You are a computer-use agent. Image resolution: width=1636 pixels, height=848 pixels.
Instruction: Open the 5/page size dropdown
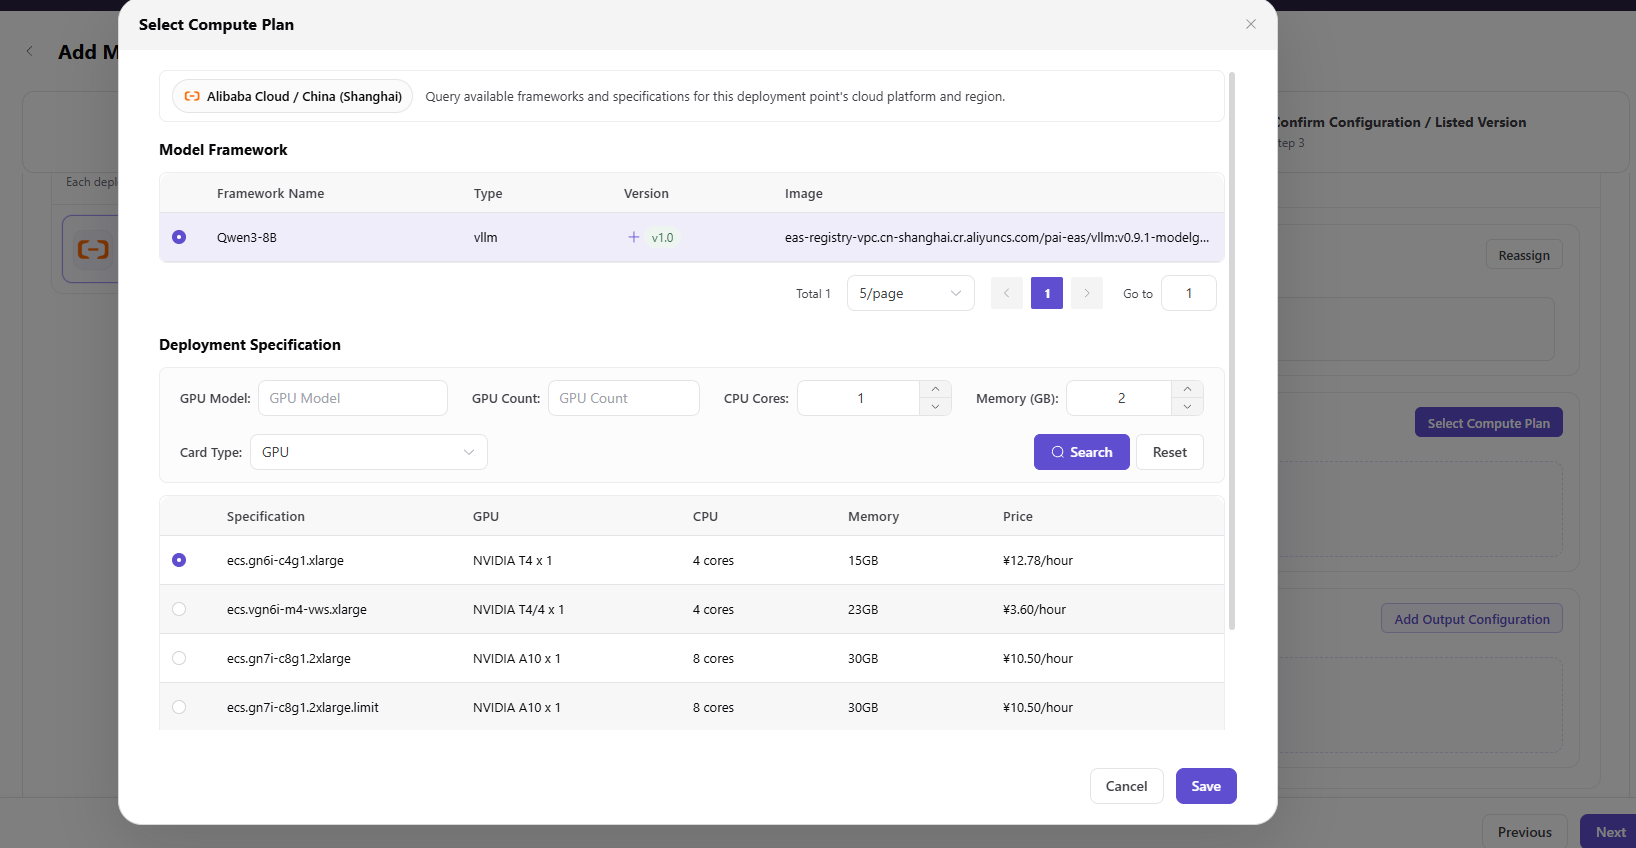pos(911,293)
